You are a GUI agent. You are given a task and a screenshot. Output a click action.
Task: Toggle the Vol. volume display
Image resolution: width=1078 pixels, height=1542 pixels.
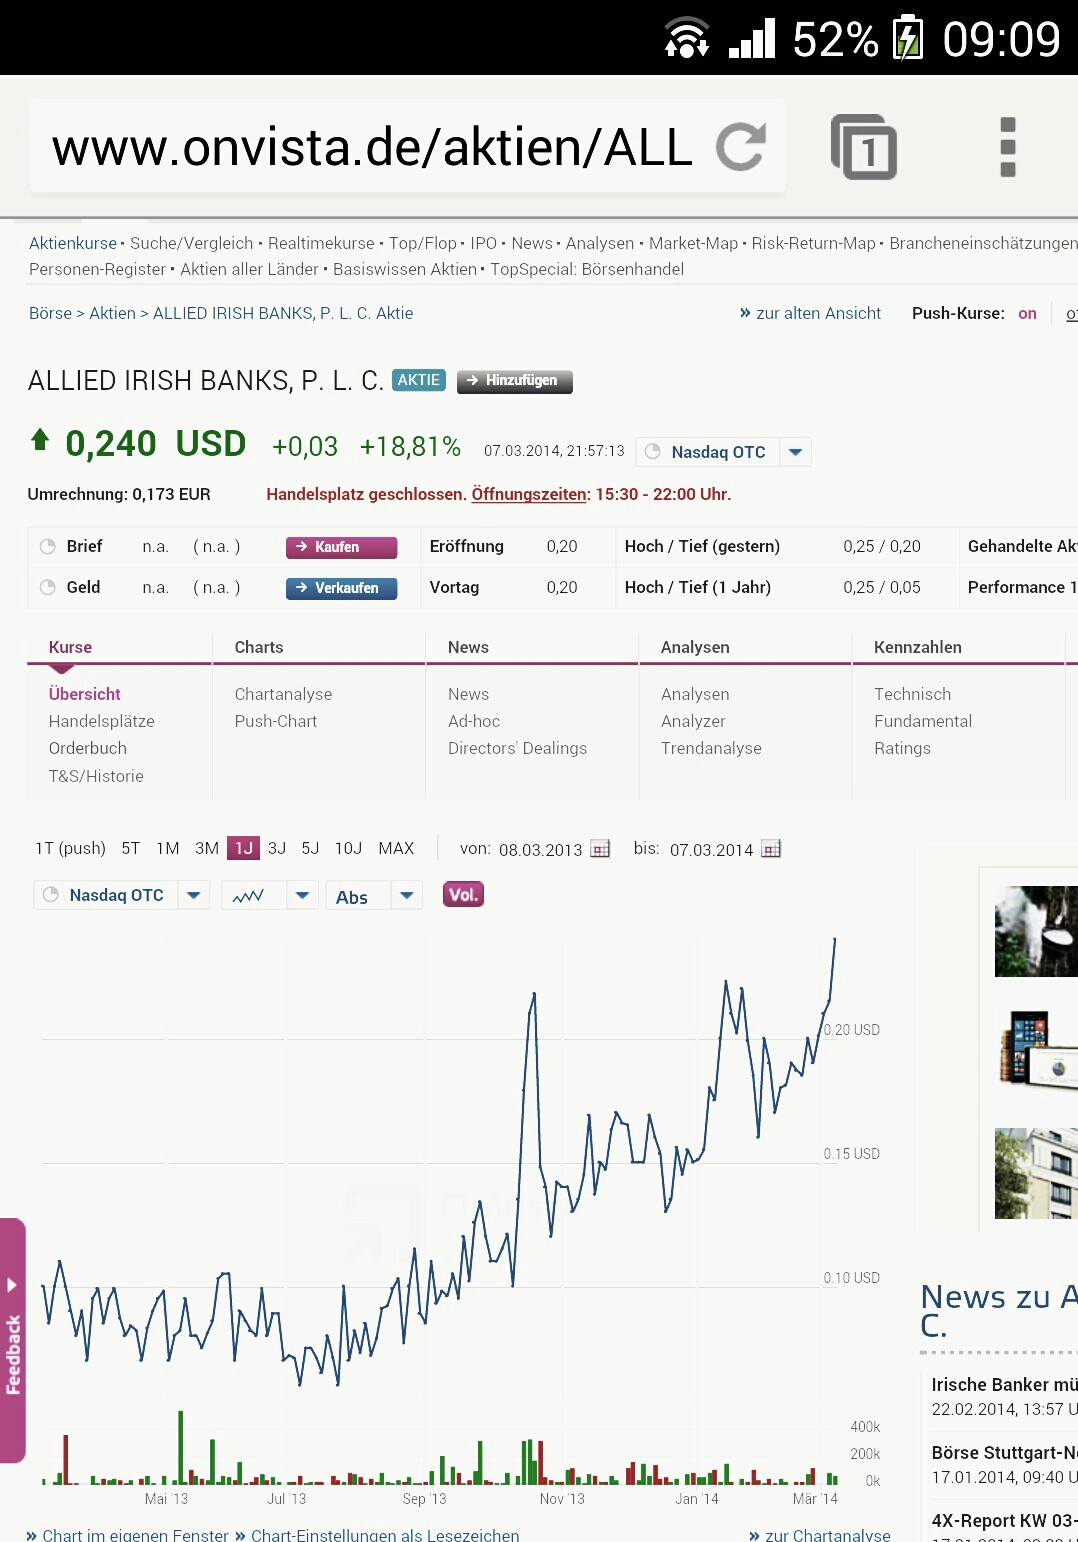click(x=463, y=895)
